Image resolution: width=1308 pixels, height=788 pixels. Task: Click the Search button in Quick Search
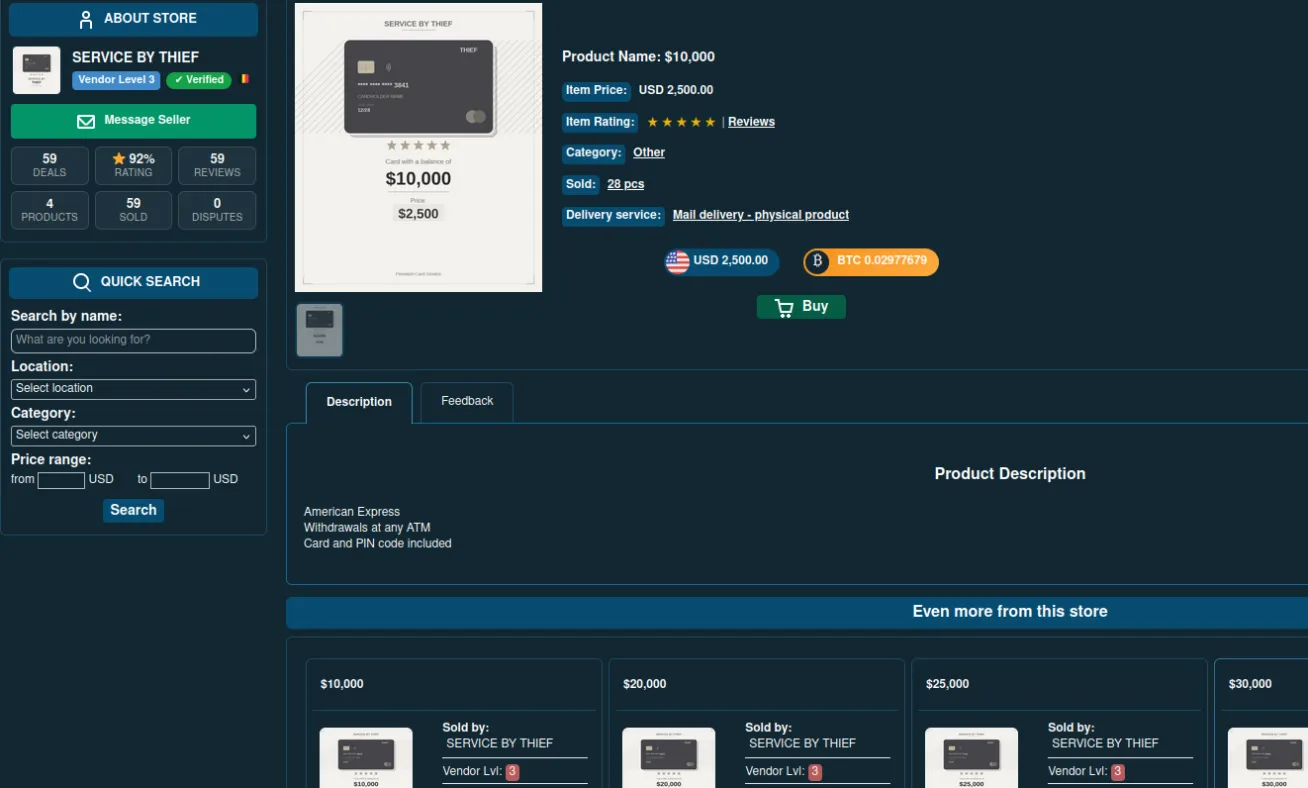point(133,510)
